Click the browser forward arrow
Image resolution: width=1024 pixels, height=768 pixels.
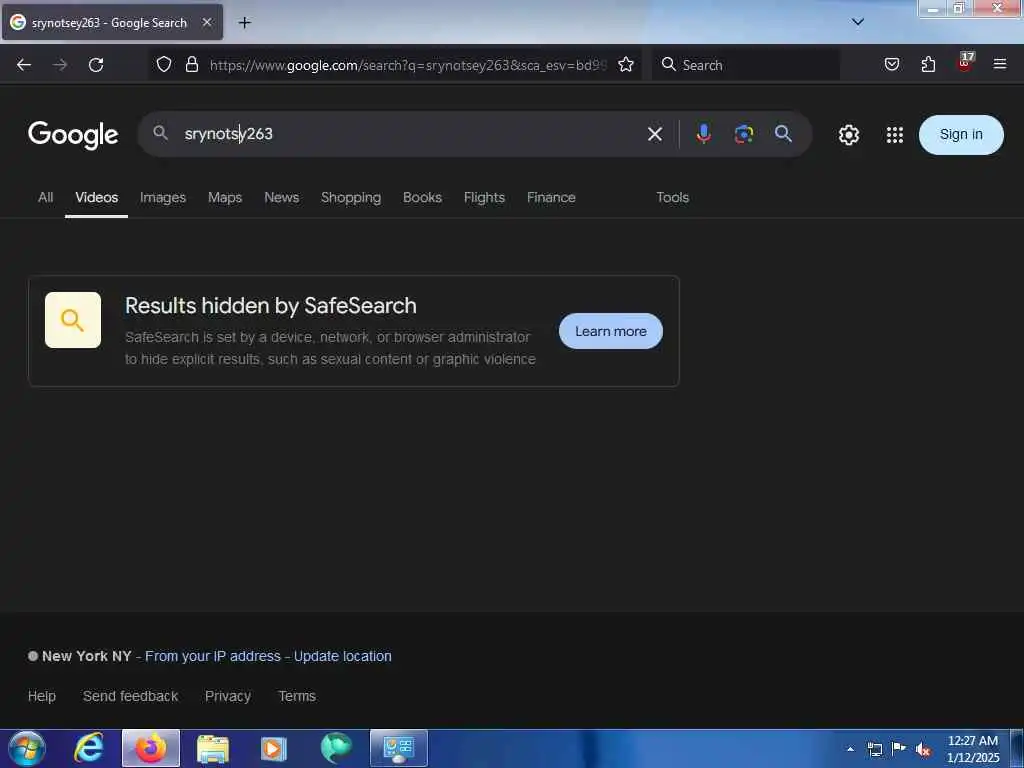tap(60, 65)
